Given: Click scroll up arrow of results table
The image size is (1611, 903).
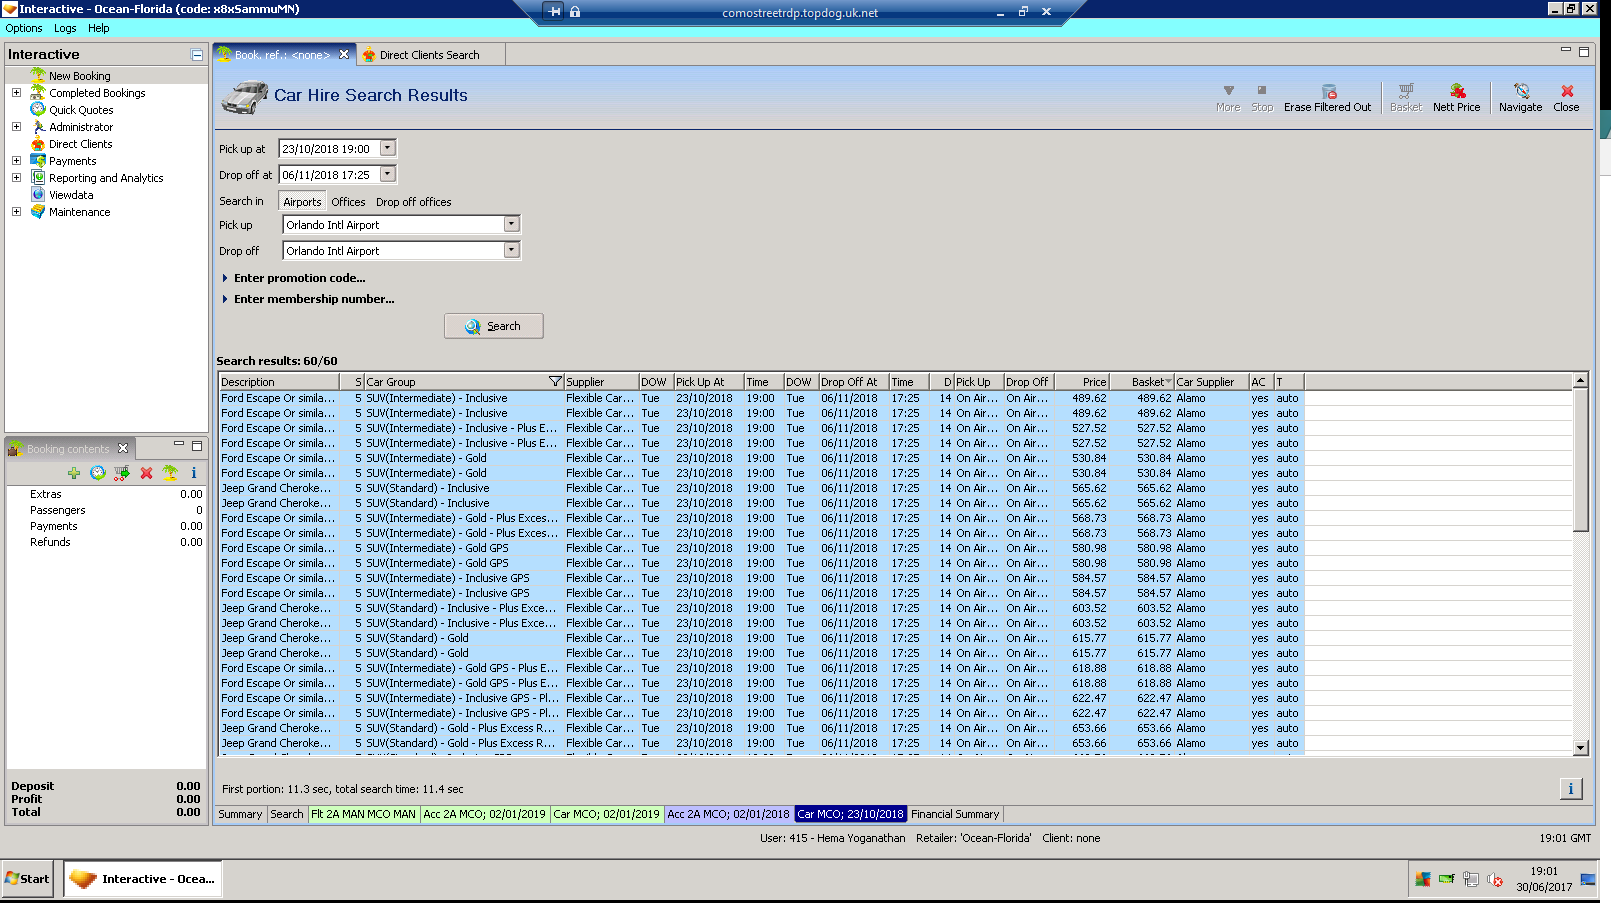Looking at the screenshot, I should [x=1580, y=380].
